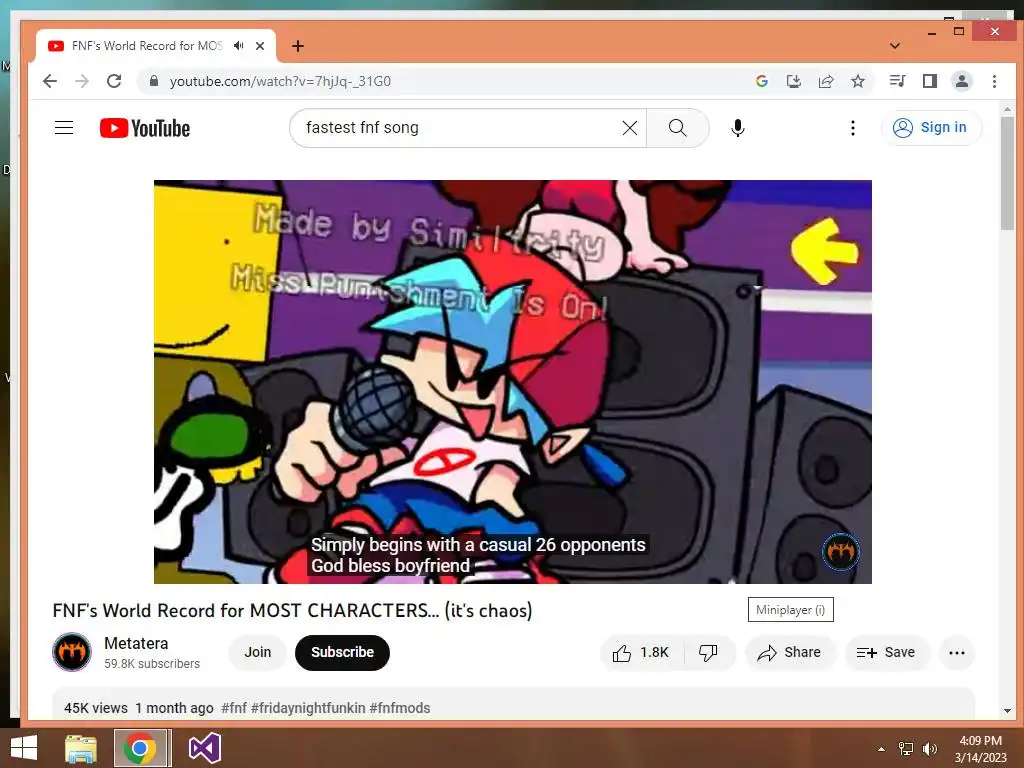This screenshot has width=1024, height=768.
Task: Mute the tab via the speaker icon
Action: 239,46
